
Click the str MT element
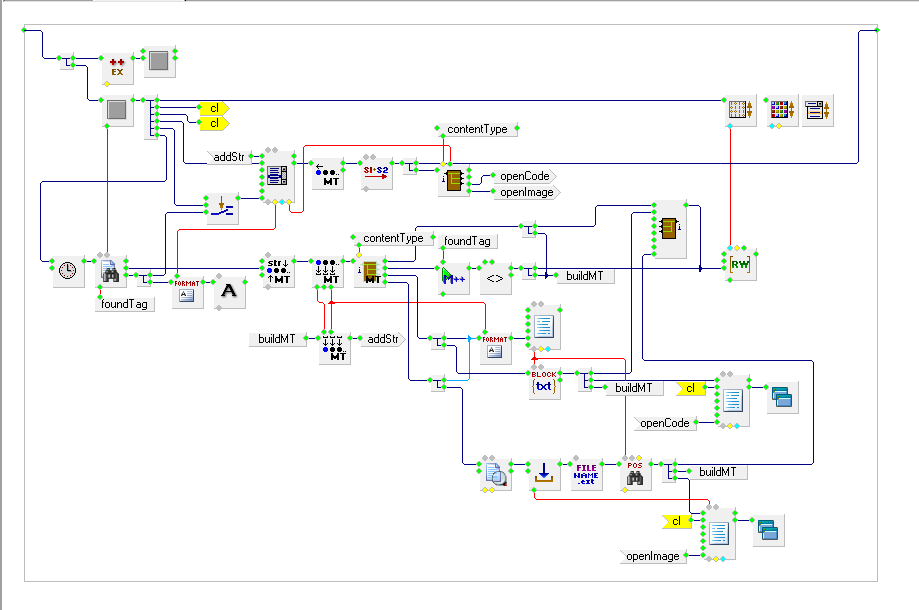pyautogui.click(x=278, y=272)
